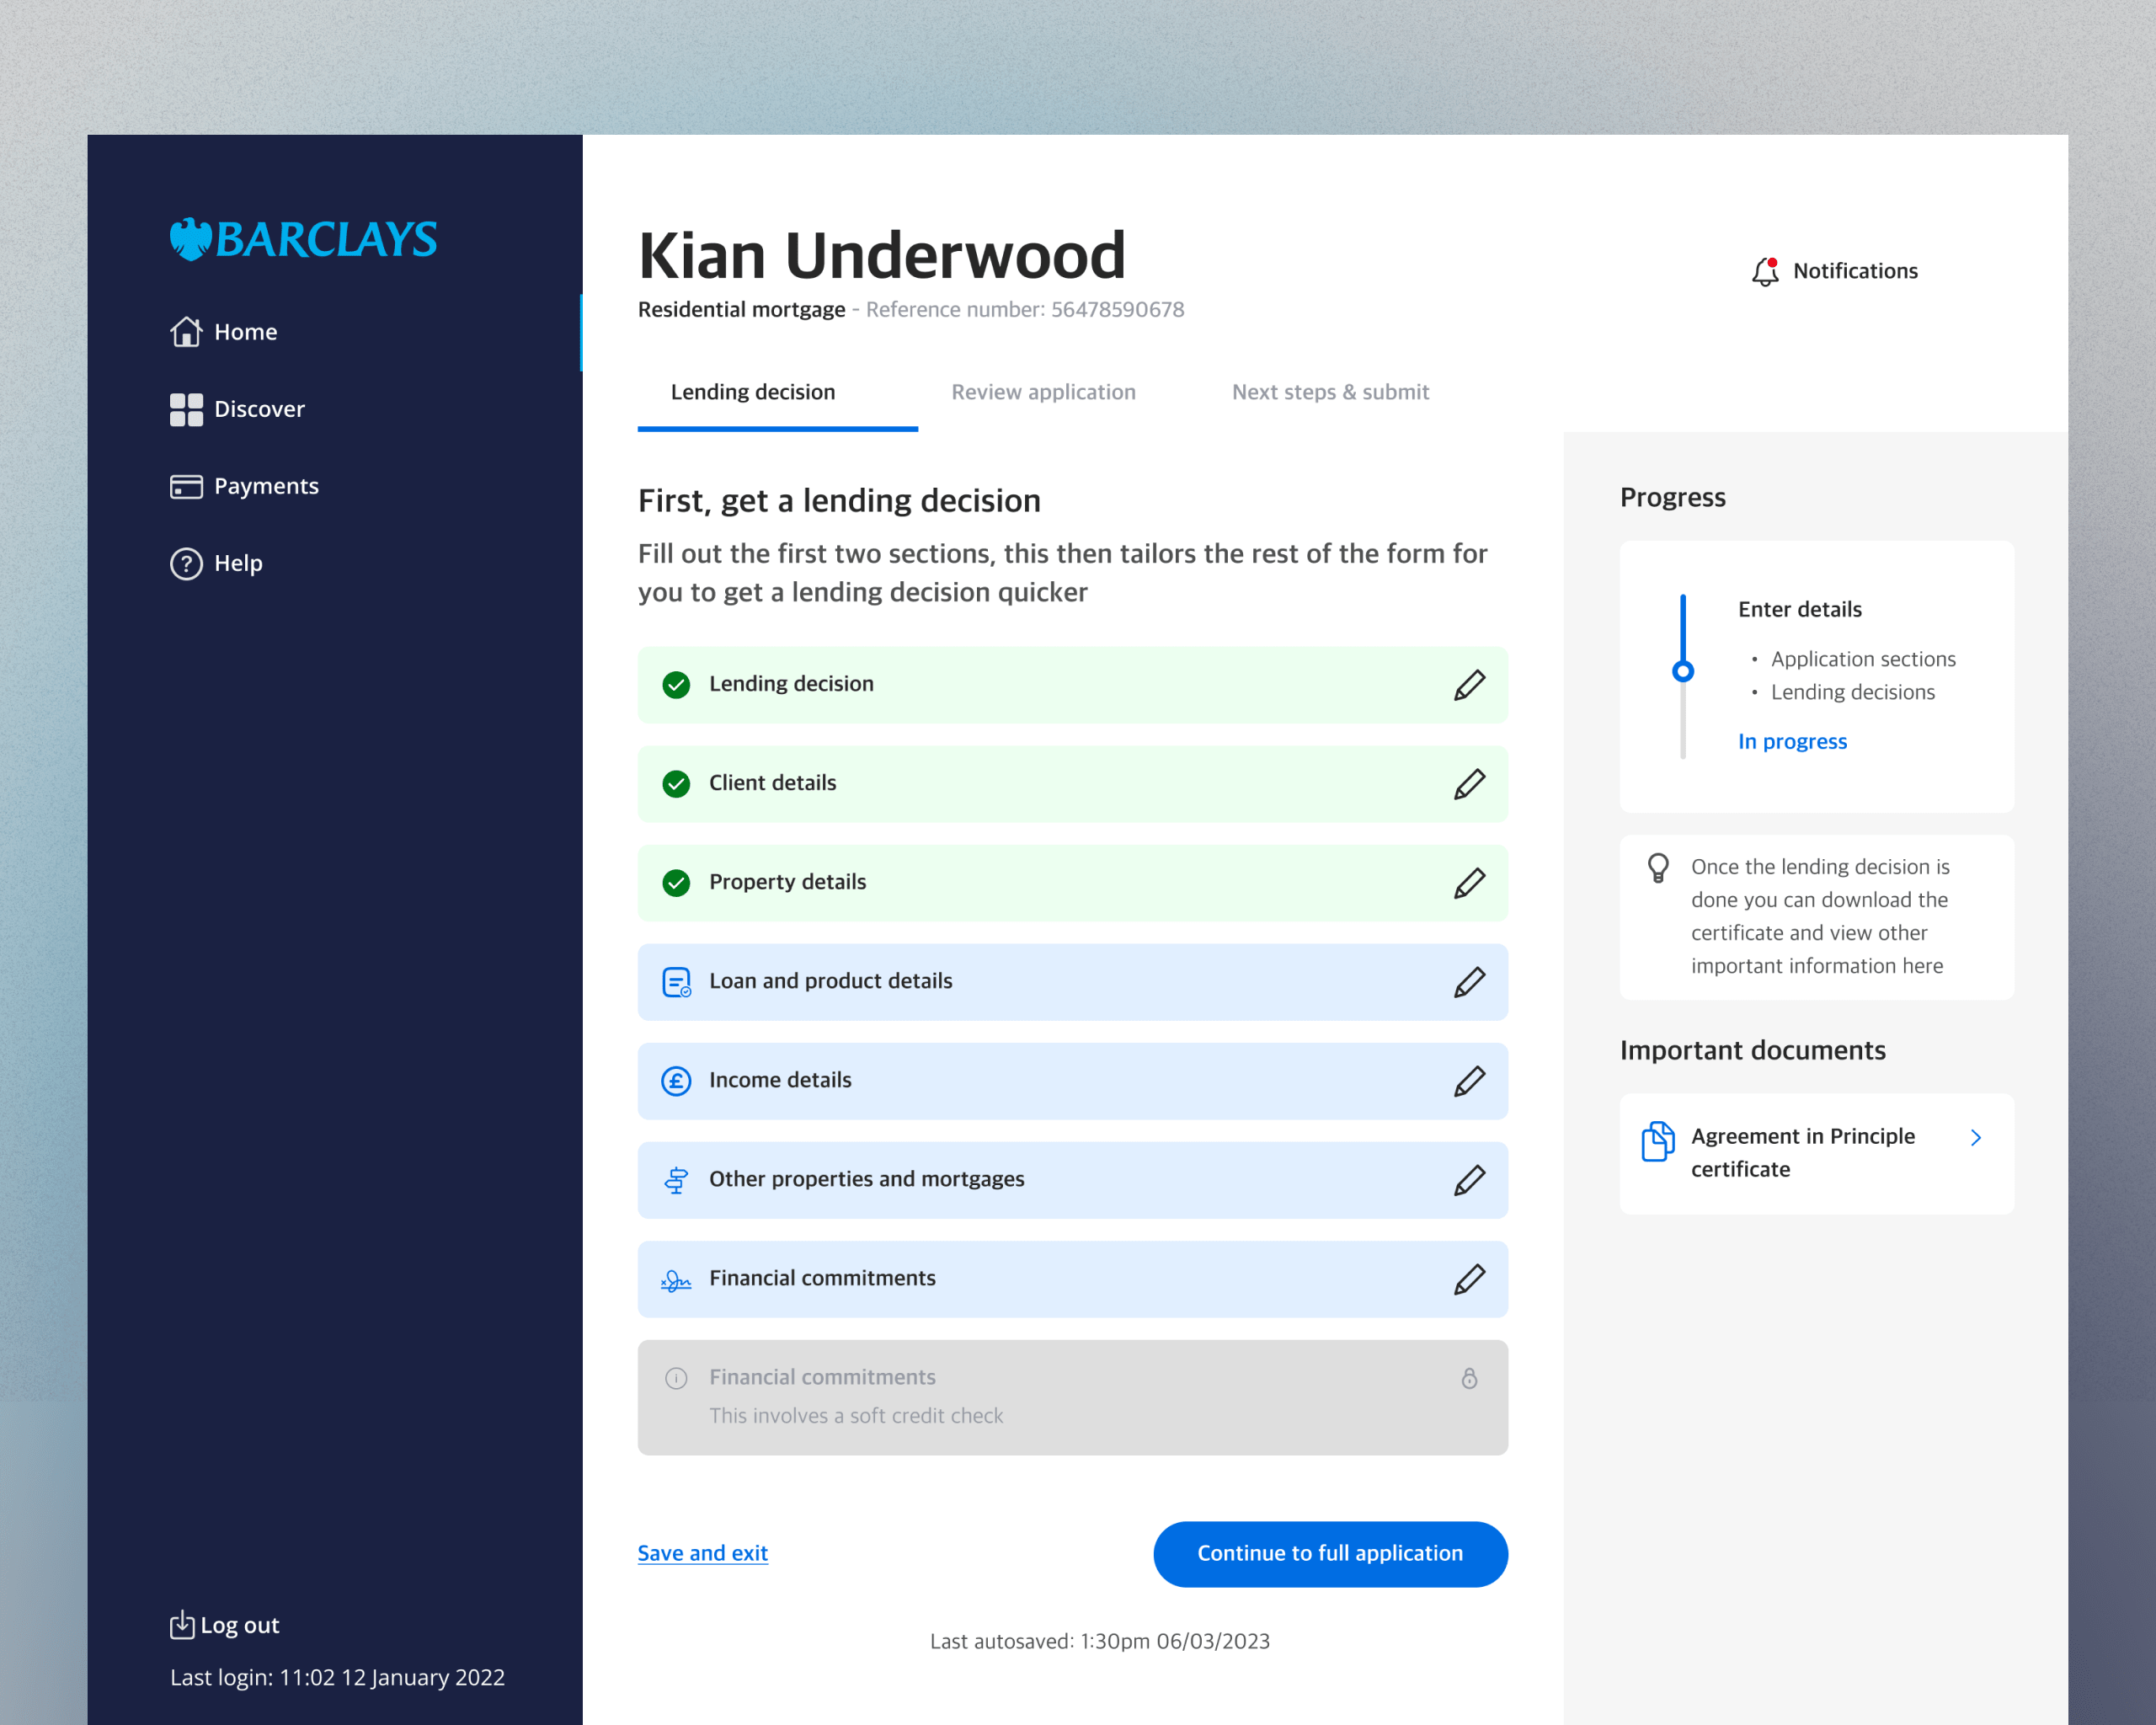Click Continue to full application button
The height and width of the screenshot is (1725, 2156).
pyautogui.click(x=1330, y=1553)
